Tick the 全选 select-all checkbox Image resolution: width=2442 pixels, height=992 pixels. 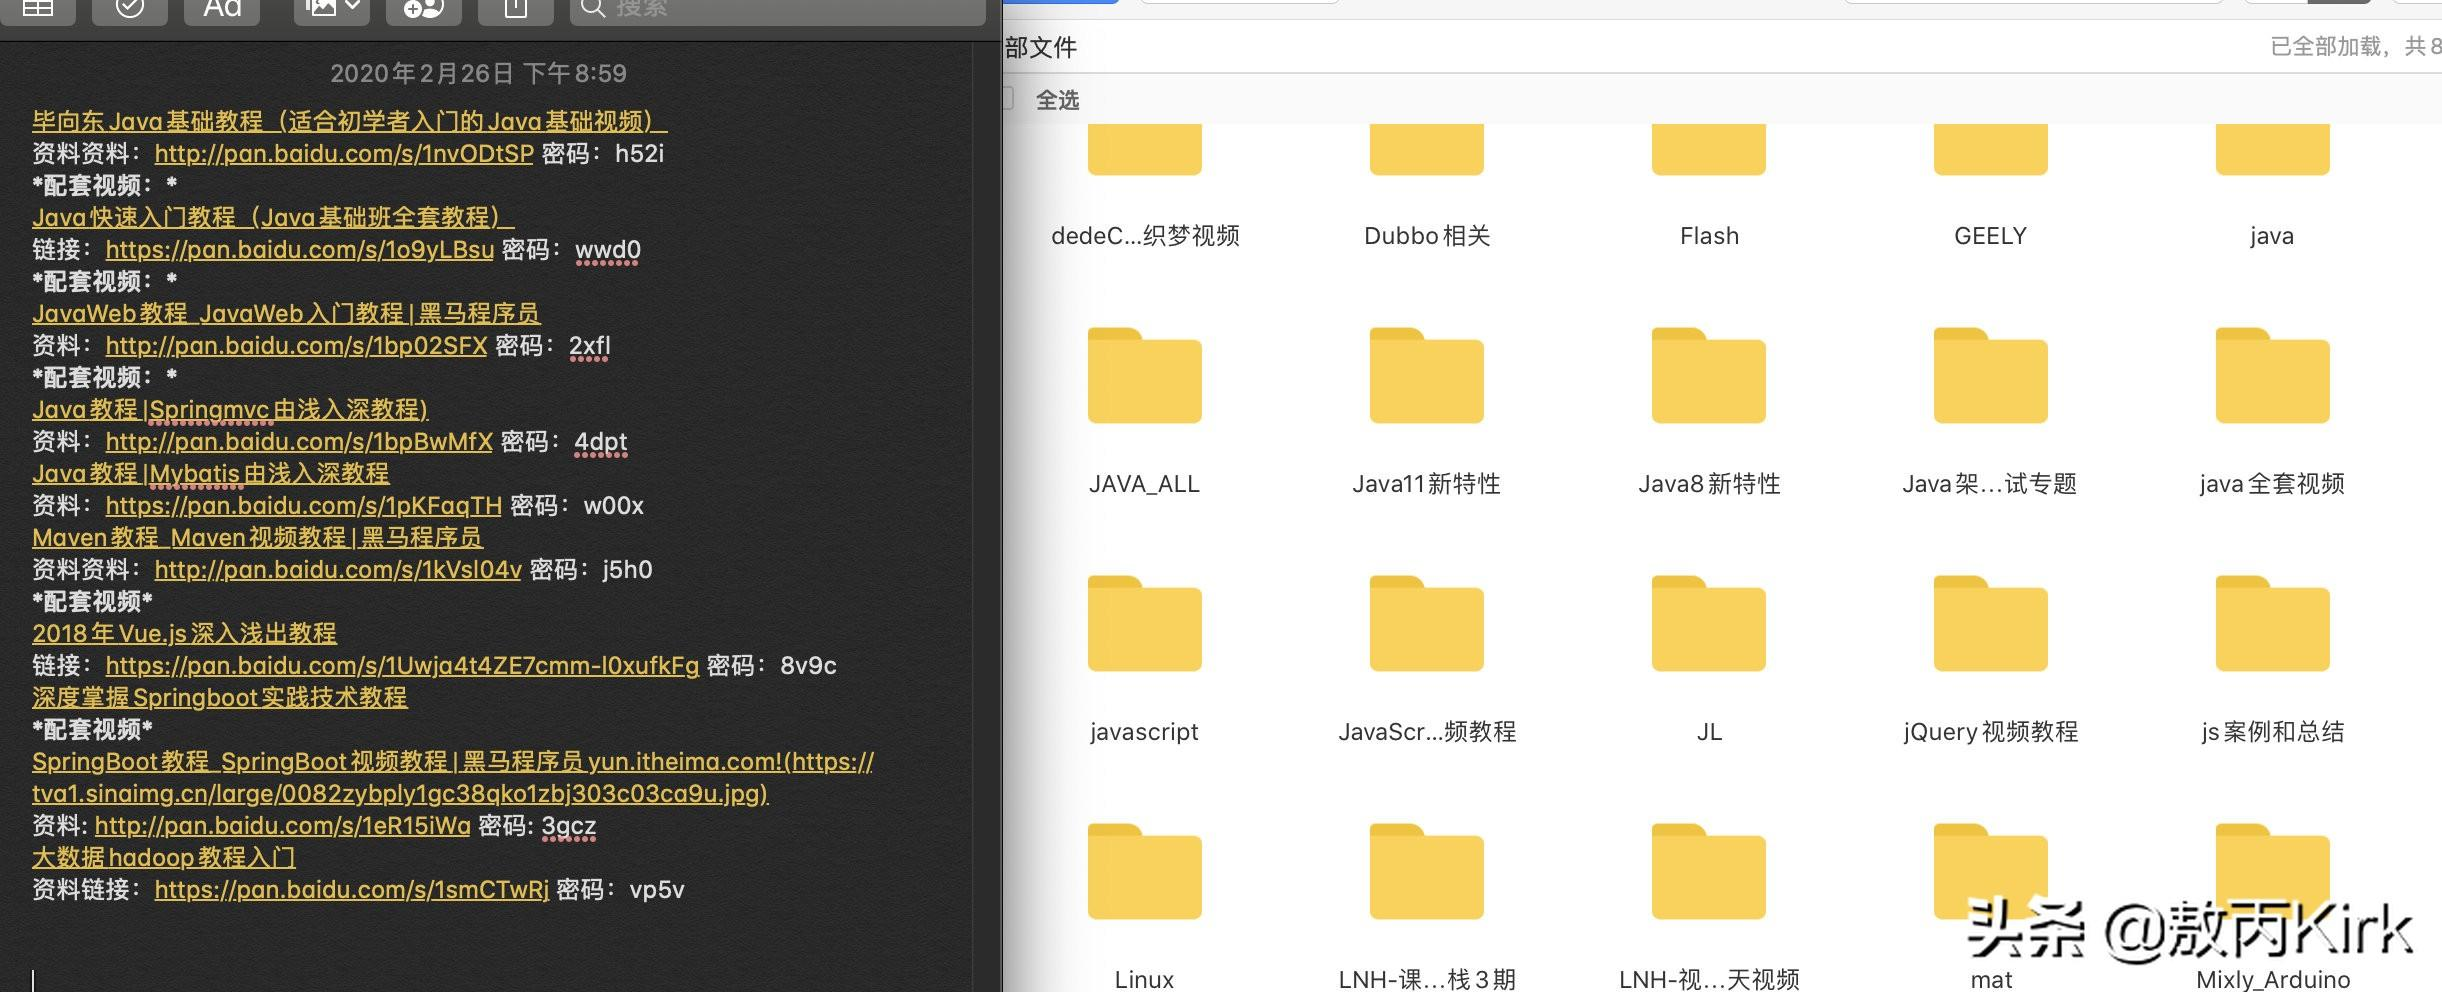click(1008, 98)
